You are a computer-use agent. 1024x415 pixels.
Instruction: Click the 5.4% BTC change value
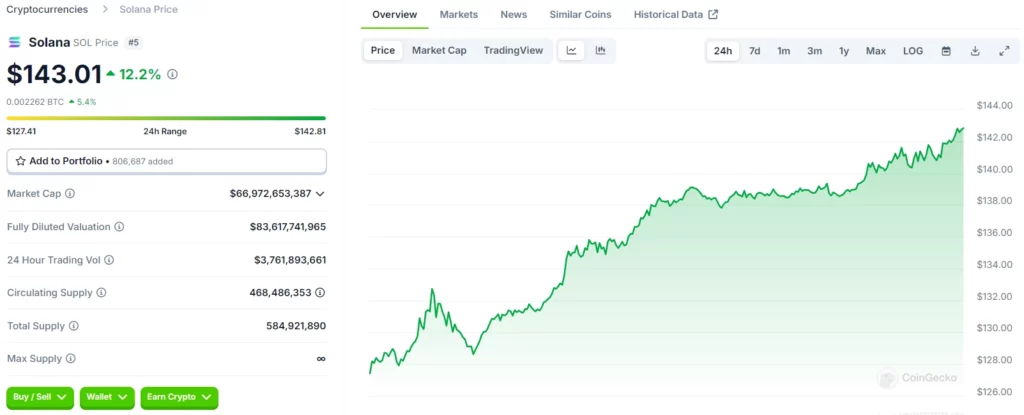coord(86,102)
